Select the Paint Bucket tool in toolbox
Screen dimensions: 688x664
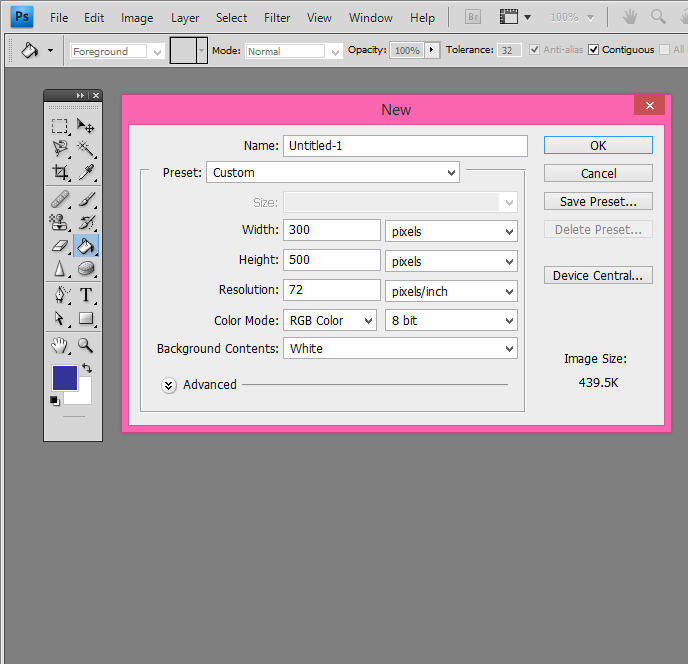pyautogui.click(x=86, y=246)
